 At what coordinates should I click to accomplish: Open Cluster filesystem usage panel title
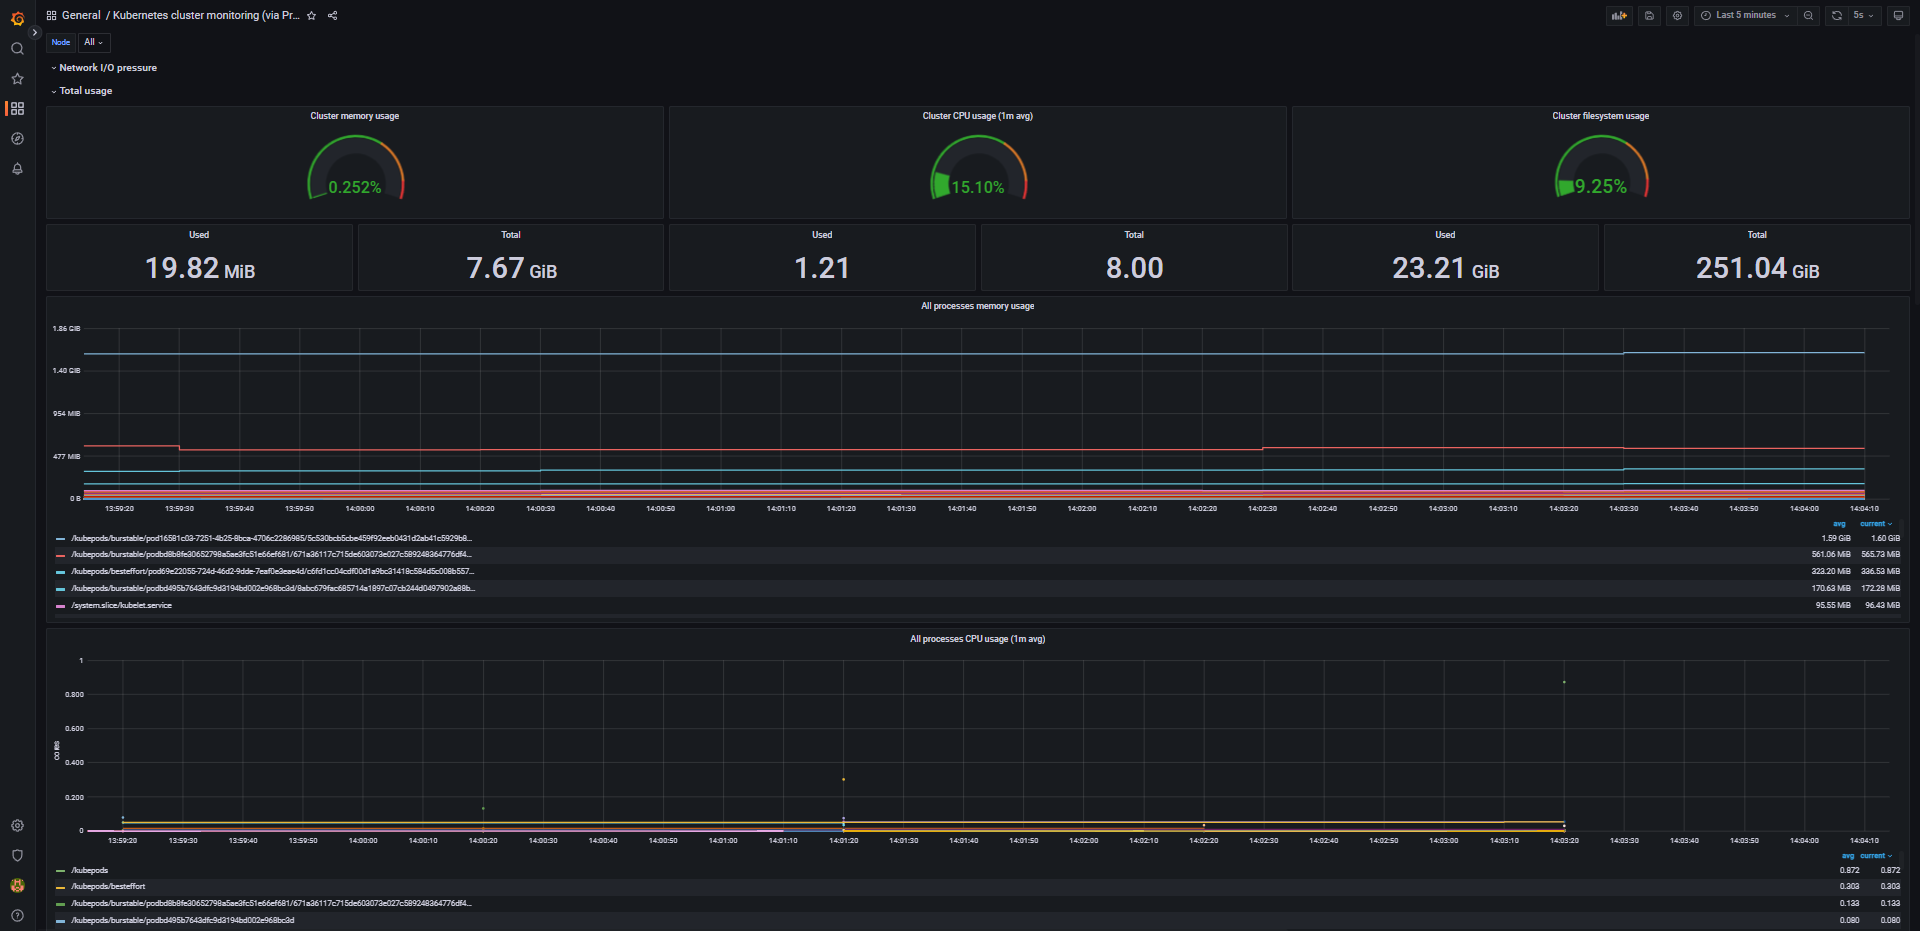point(1600,116)
